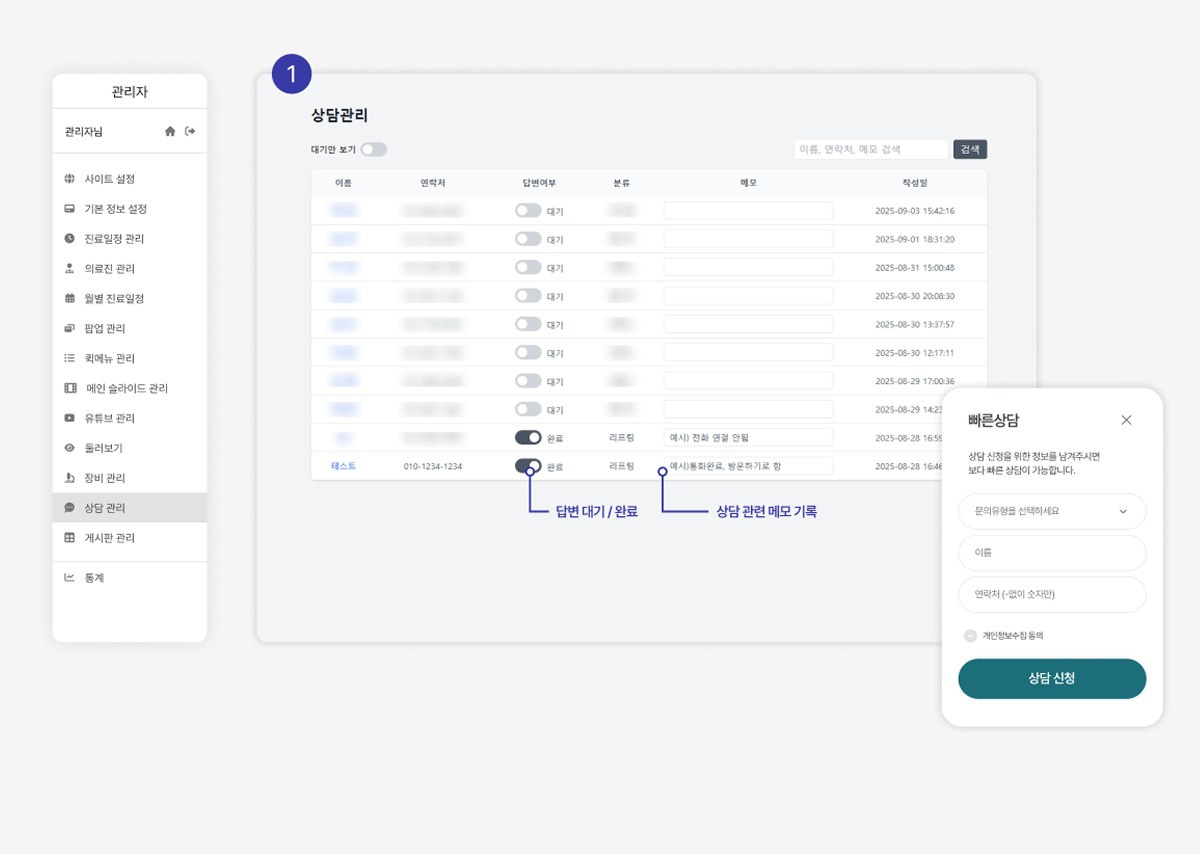Click the 연락처 input in 빠른상담
This screenshot has width=1200, height=854.
tap(1052, 594)
